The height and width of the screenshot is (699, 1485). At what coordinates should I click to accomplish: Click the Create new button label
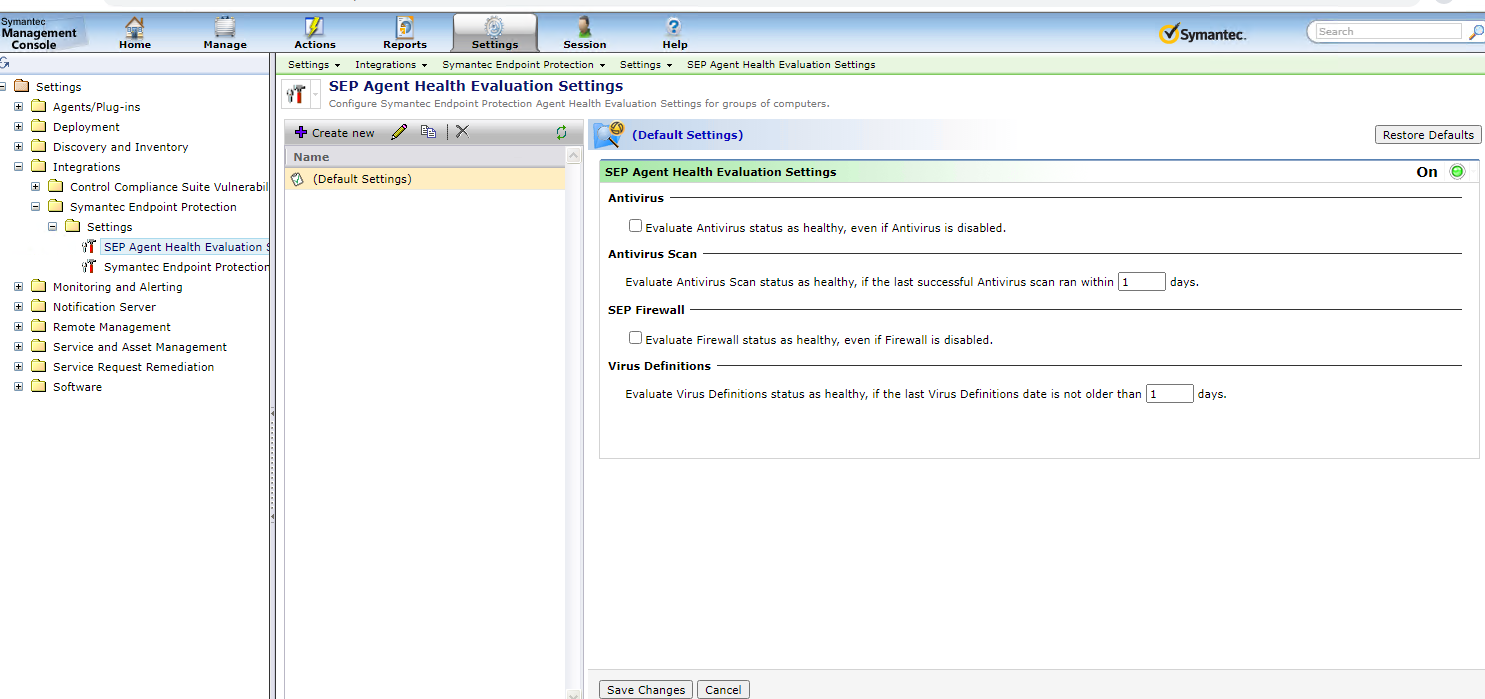tap(343, 133)
